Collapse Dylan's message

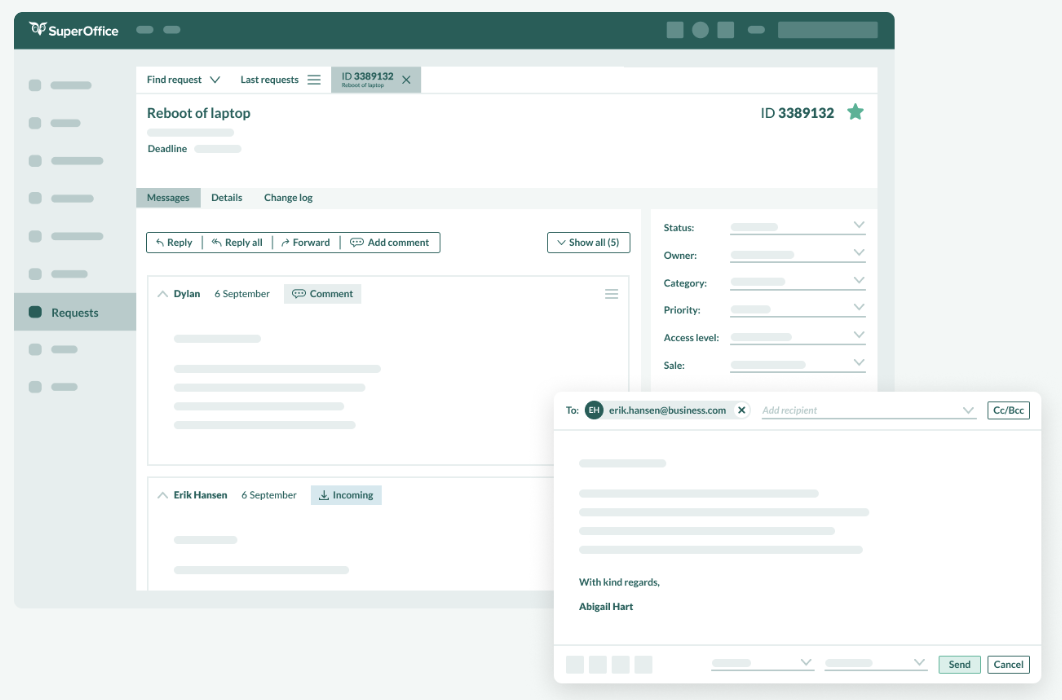coord(163,294)
